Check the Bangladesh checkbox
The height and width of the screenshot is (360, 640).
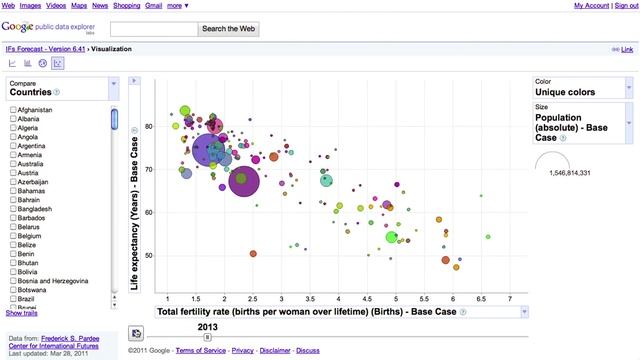[x=13, y=209]
